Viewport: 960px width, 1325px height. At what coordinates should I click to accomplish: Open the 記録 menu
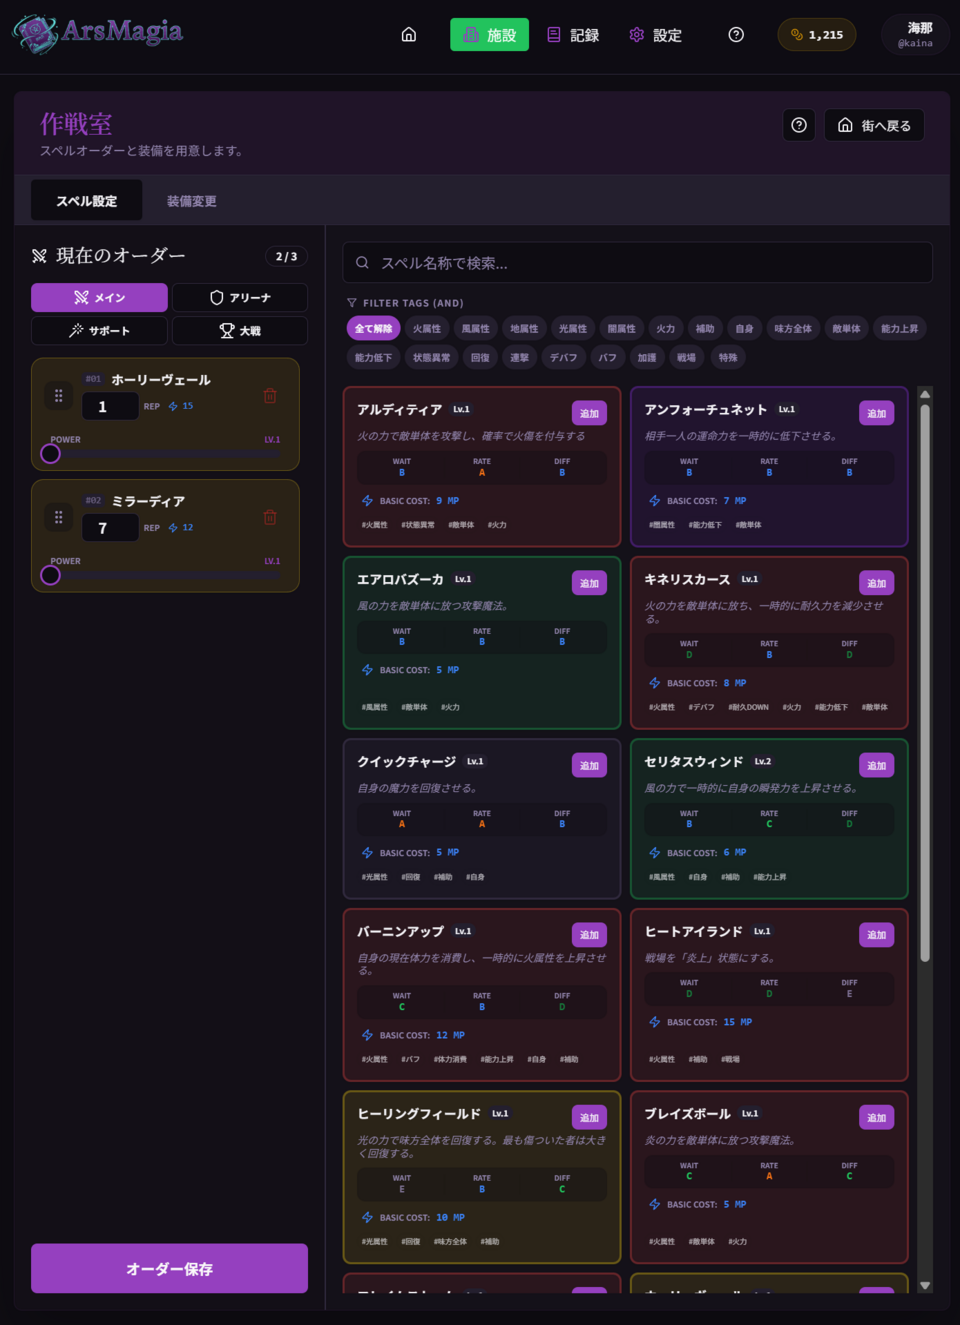(573, 35)
